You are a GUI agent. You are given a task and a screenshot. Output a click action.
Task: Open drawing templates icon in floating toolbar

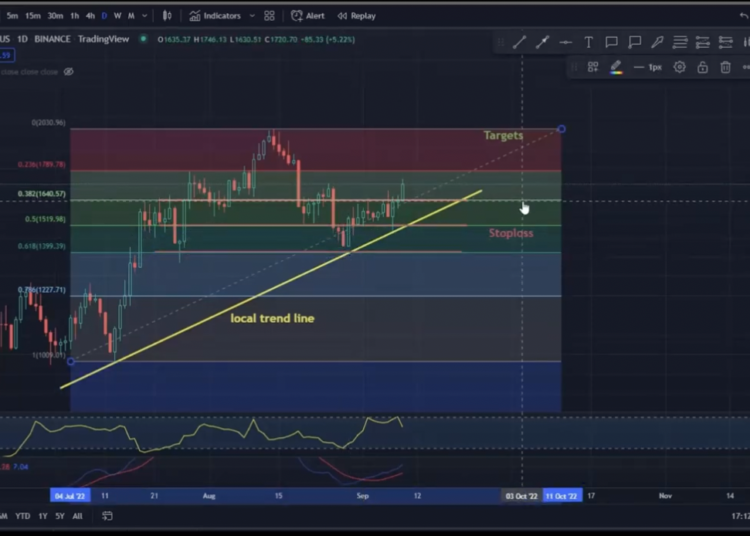point(593,67)
